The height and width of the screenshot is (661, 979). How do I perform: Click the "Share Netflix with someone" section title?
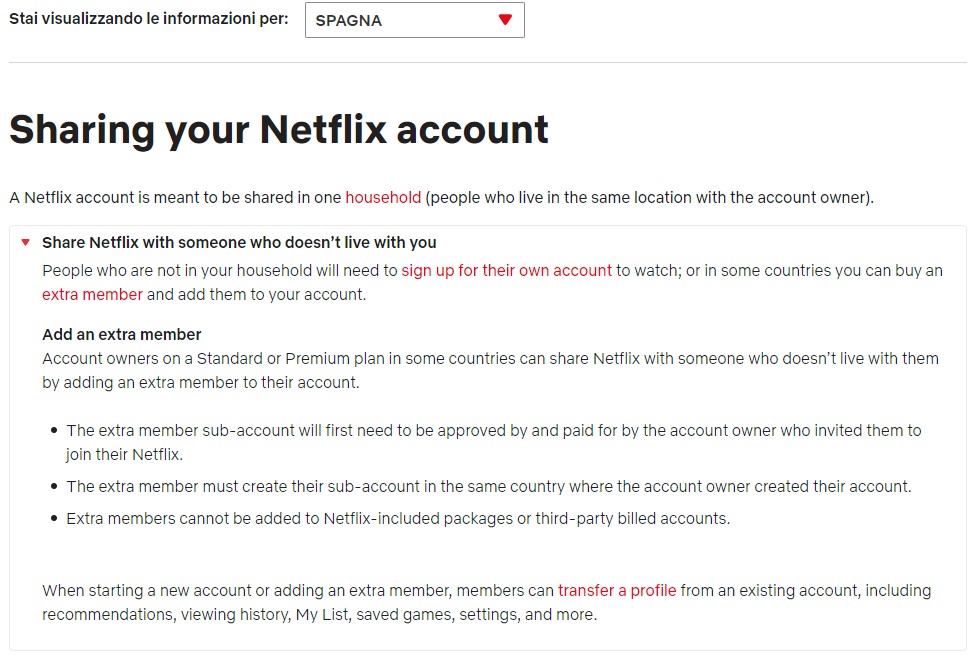tap(239, 243)
